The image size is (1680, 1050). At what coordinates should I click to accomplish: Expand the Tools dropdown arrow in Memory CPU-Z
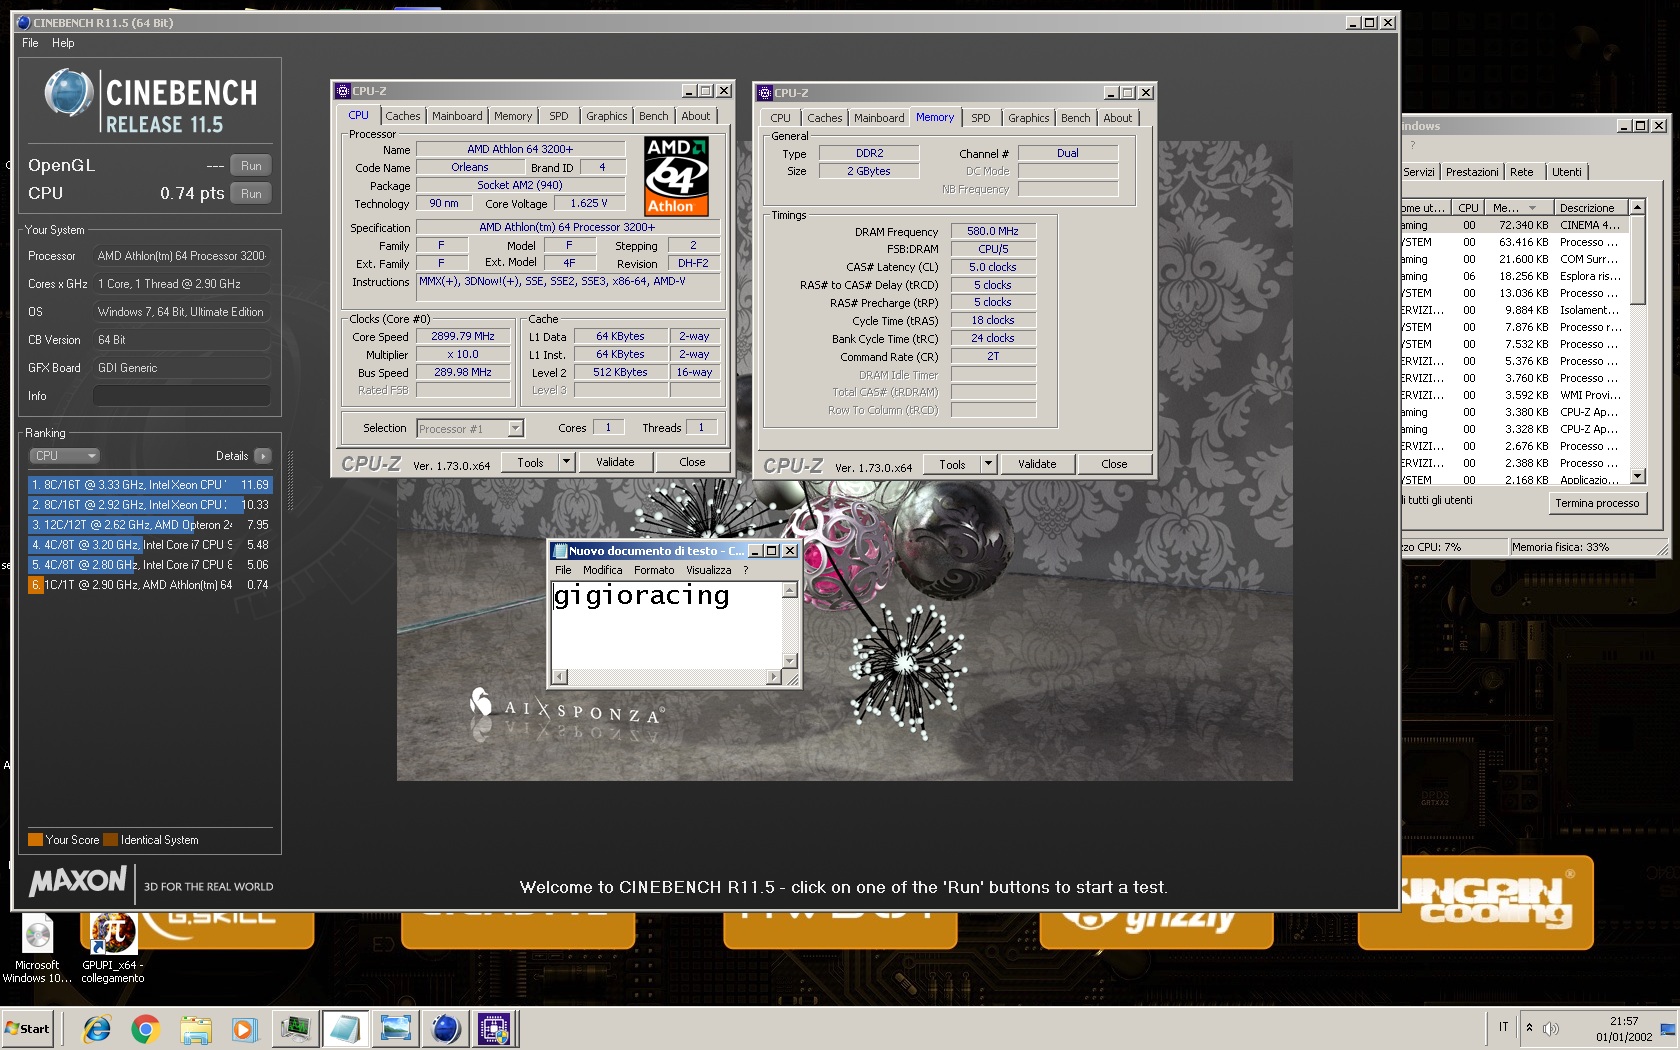point(988,464)
